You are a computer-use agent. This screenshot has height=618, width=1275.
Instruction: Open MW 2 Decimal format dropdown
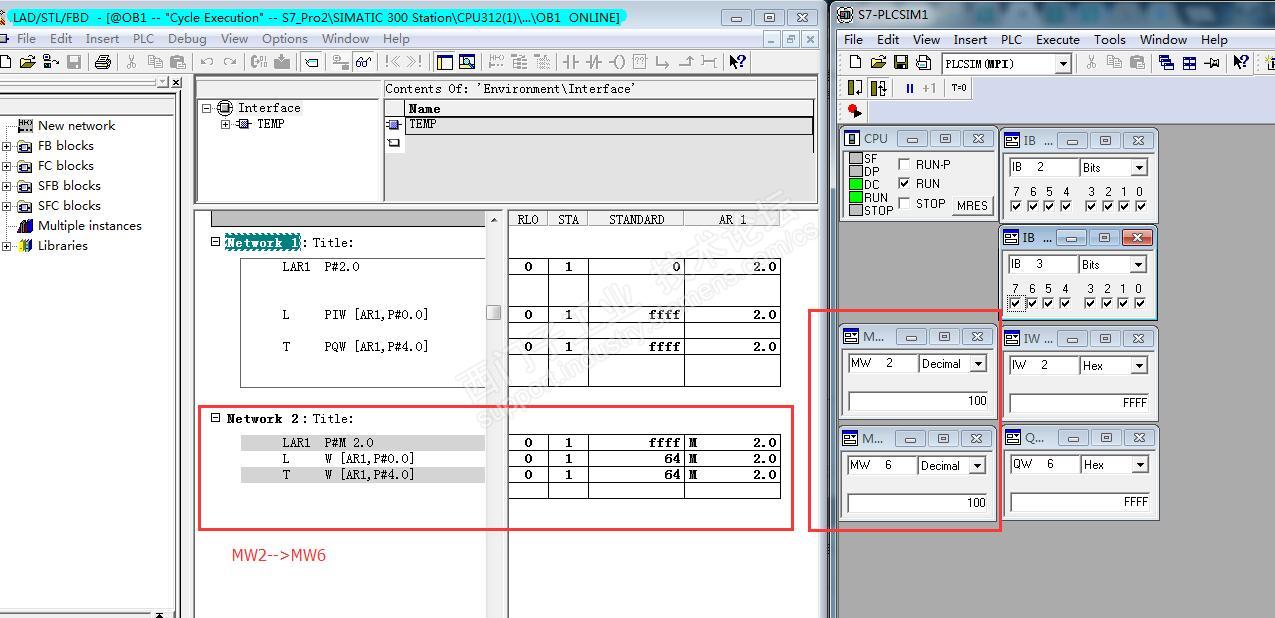[x=978, y=364]
